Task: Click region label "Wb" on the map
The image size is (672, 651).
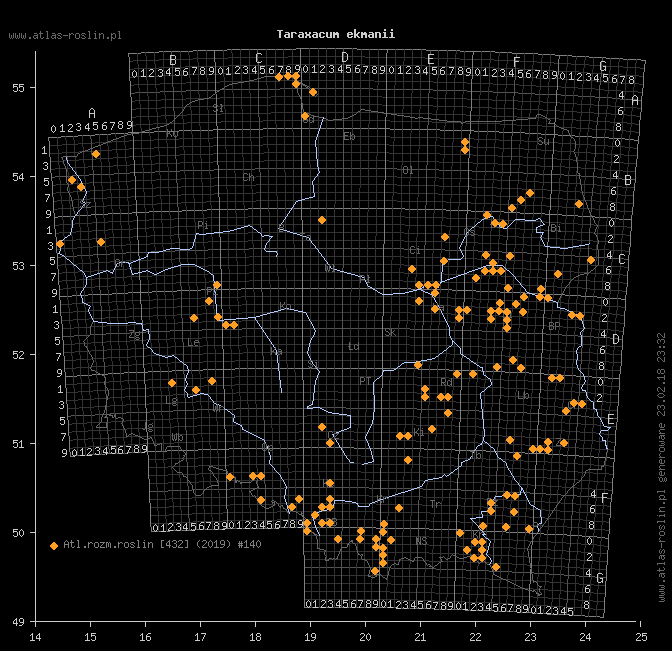Action: (x=177, y=437)
